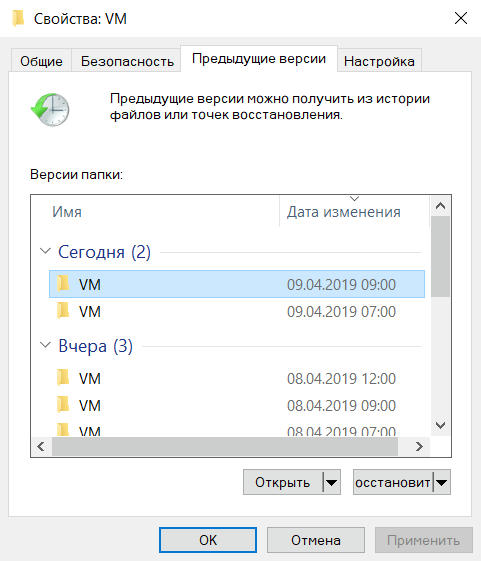This screenshot has height=561, width=481.
Task: Click folder icon of VM 08.04.2019 12:00
Action: click(x=63, y=377)
